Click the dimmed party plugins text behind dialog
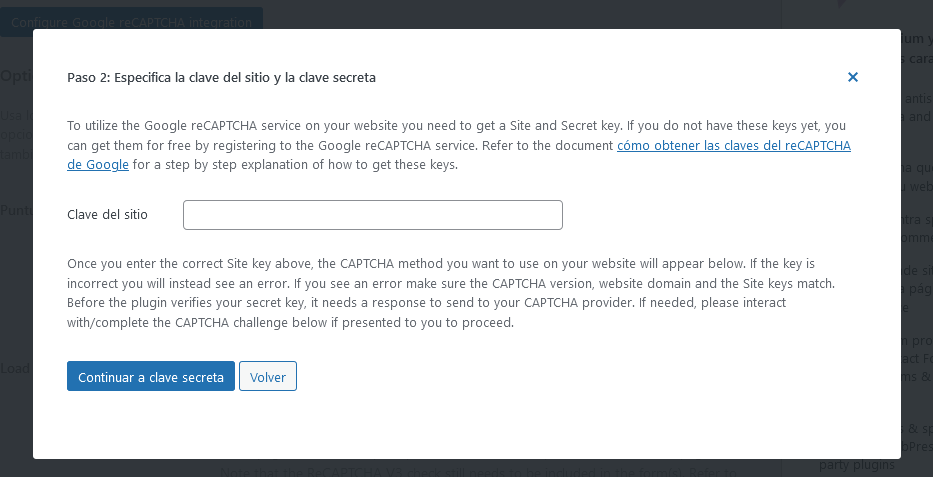Image resolution: width=933 pixels, height=477 pixels. tap(857, 465)
